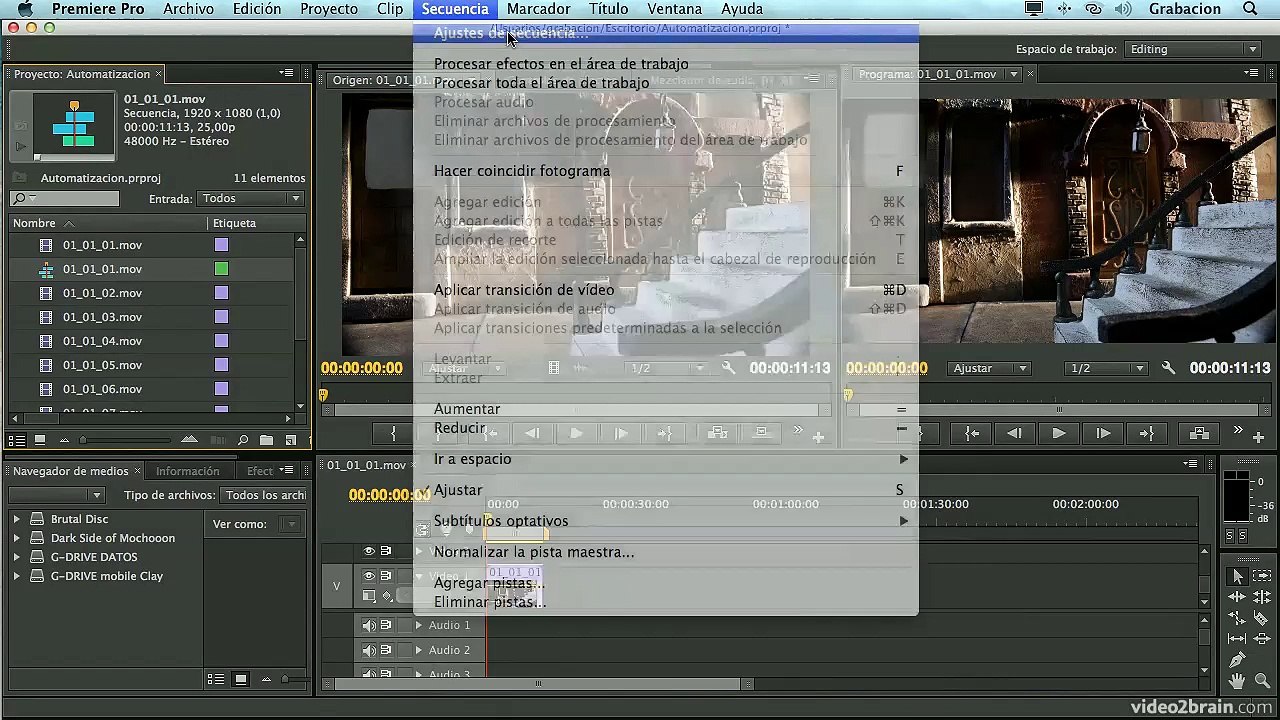Expand the Brutal Disc drive

[x=16, y=519]
